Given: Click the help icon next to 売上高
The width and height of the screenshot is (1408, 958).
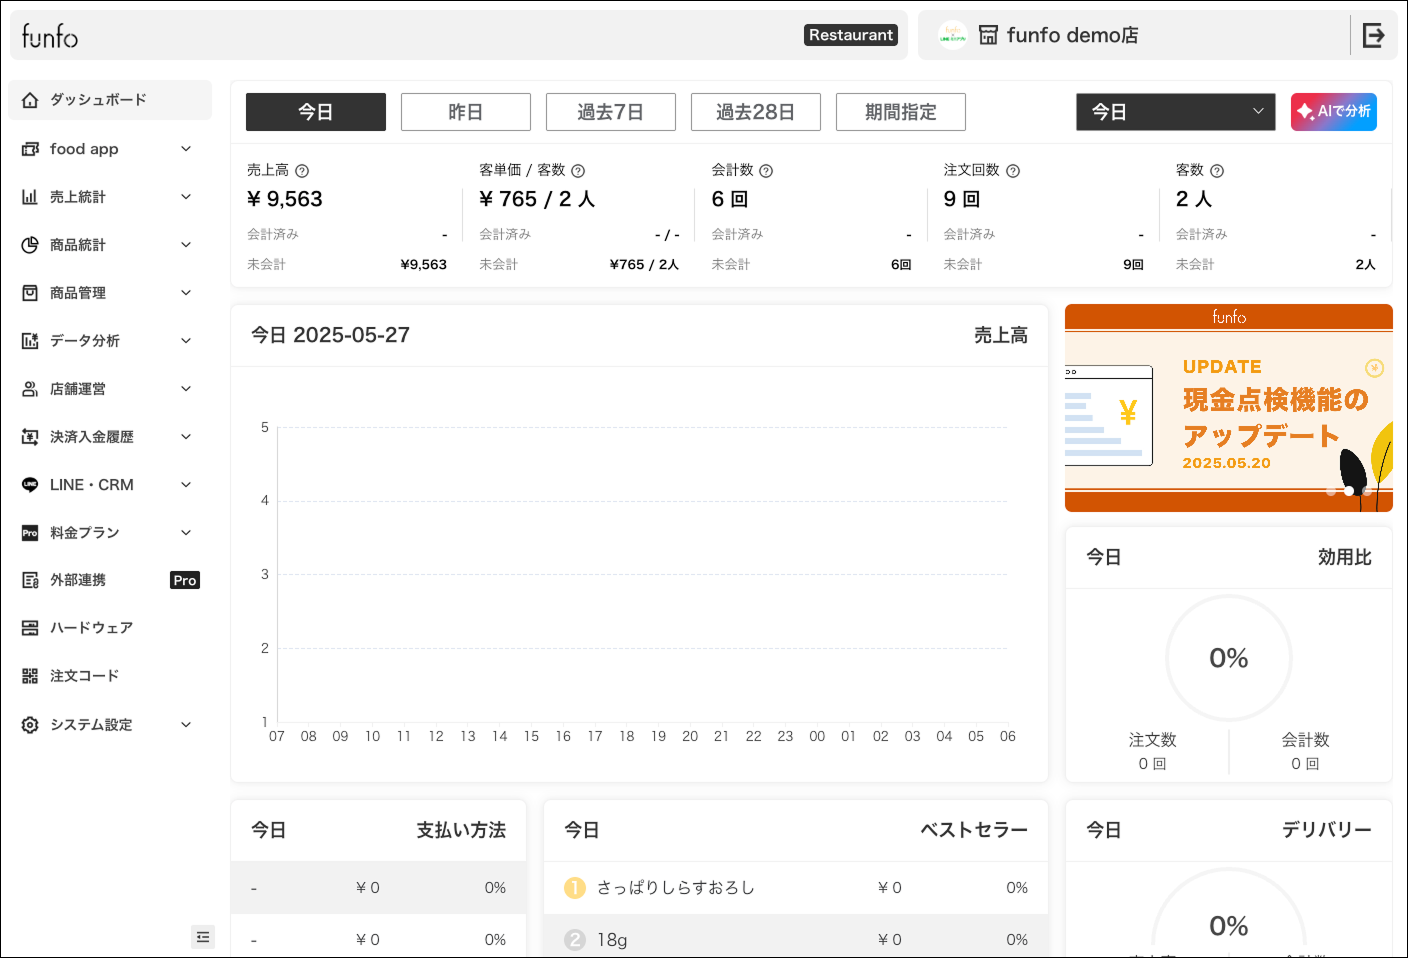Looking at the screenshot, I should point(302,171).
